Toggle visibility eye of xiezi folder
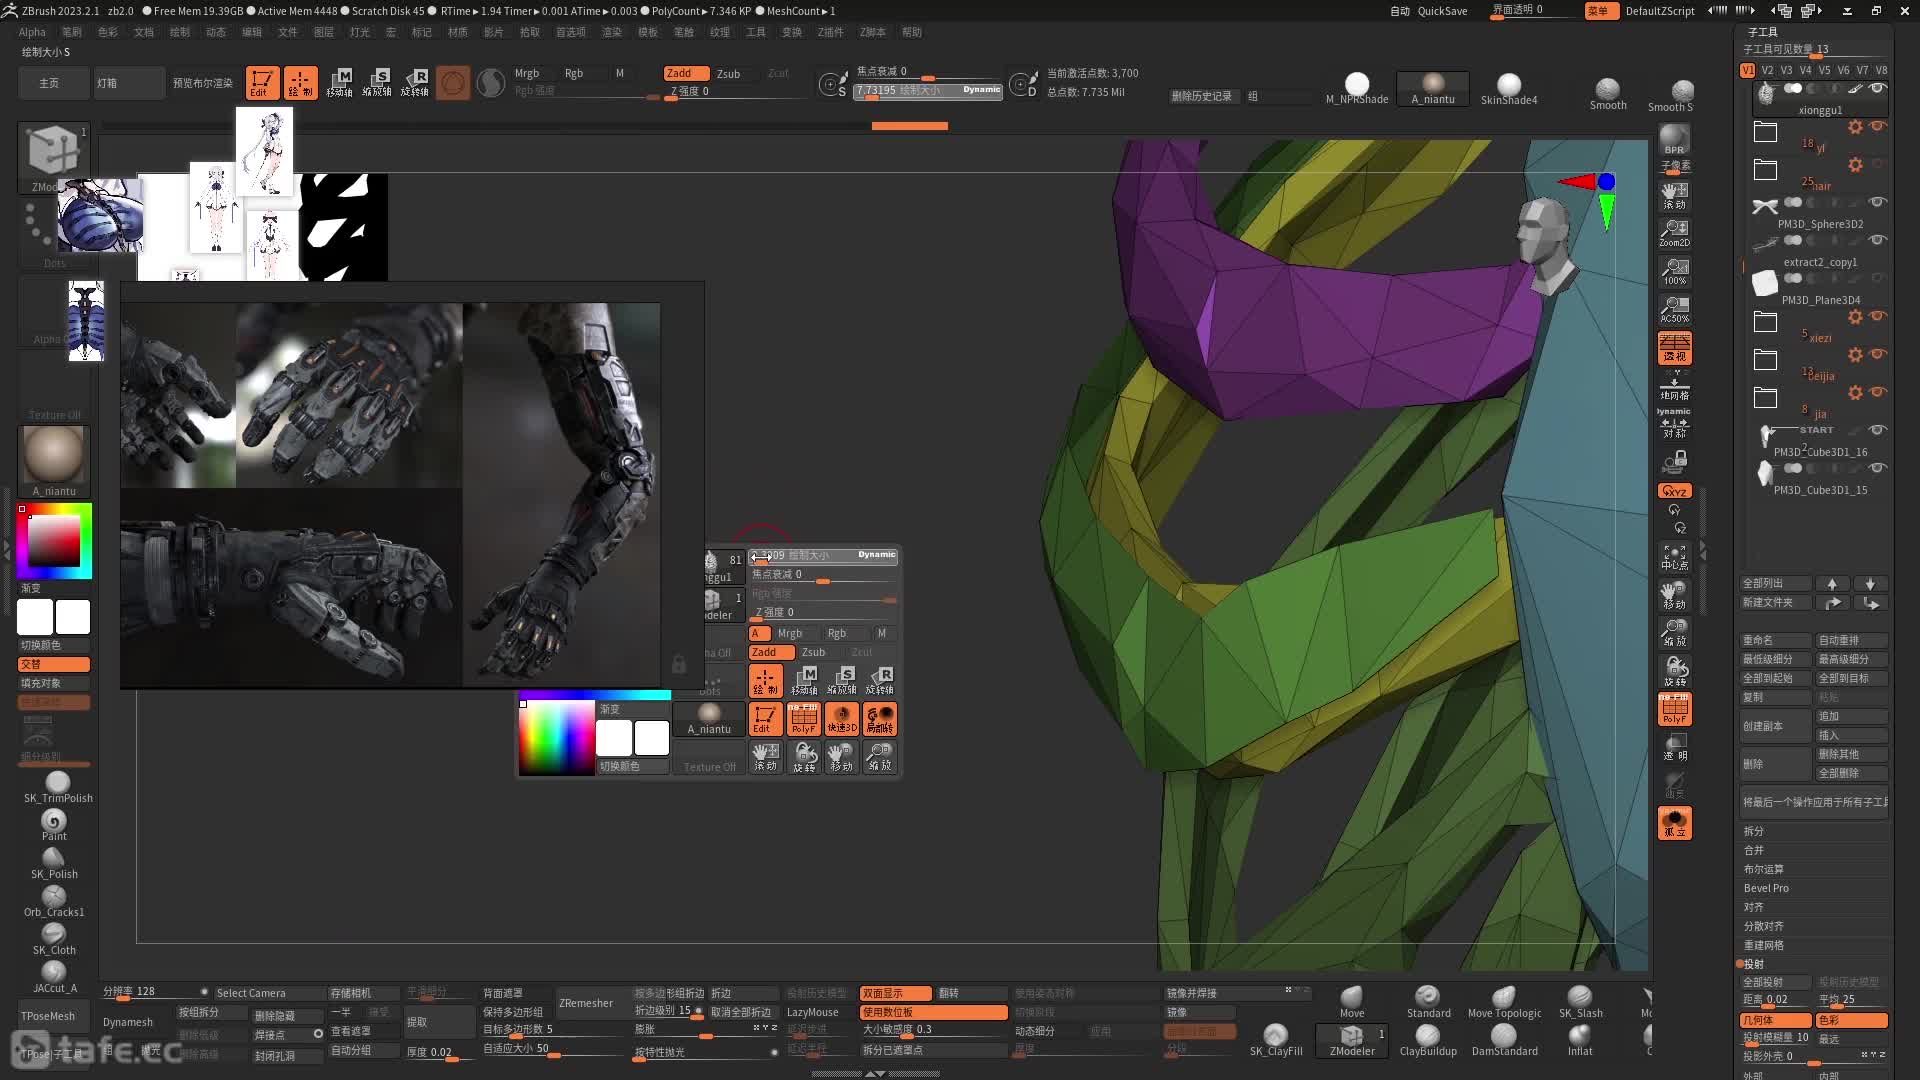 point(1878,316)
